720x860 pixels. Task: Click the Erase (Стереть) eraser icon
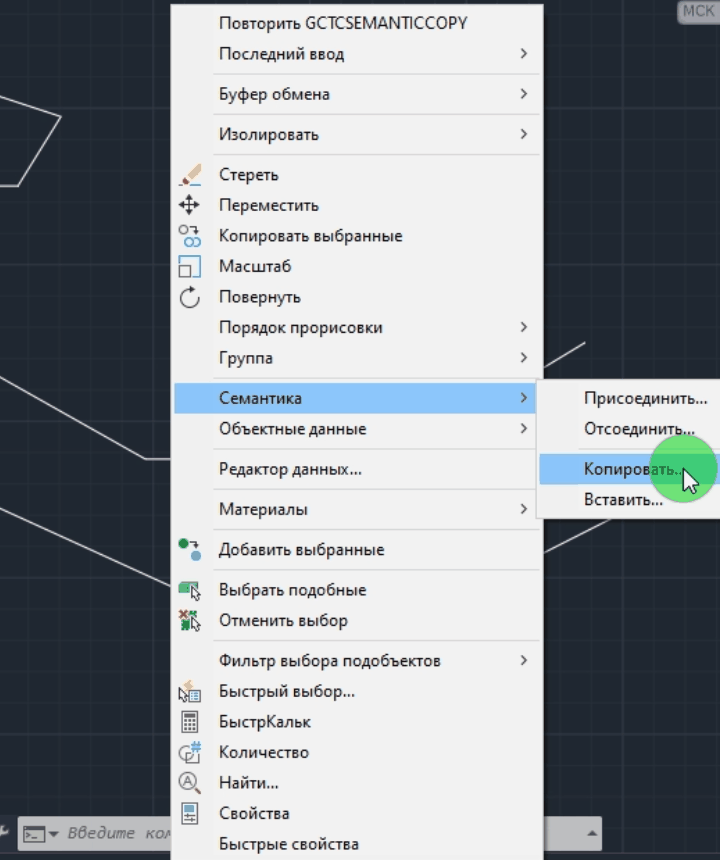pyautogui.click(x=190, y=175)
